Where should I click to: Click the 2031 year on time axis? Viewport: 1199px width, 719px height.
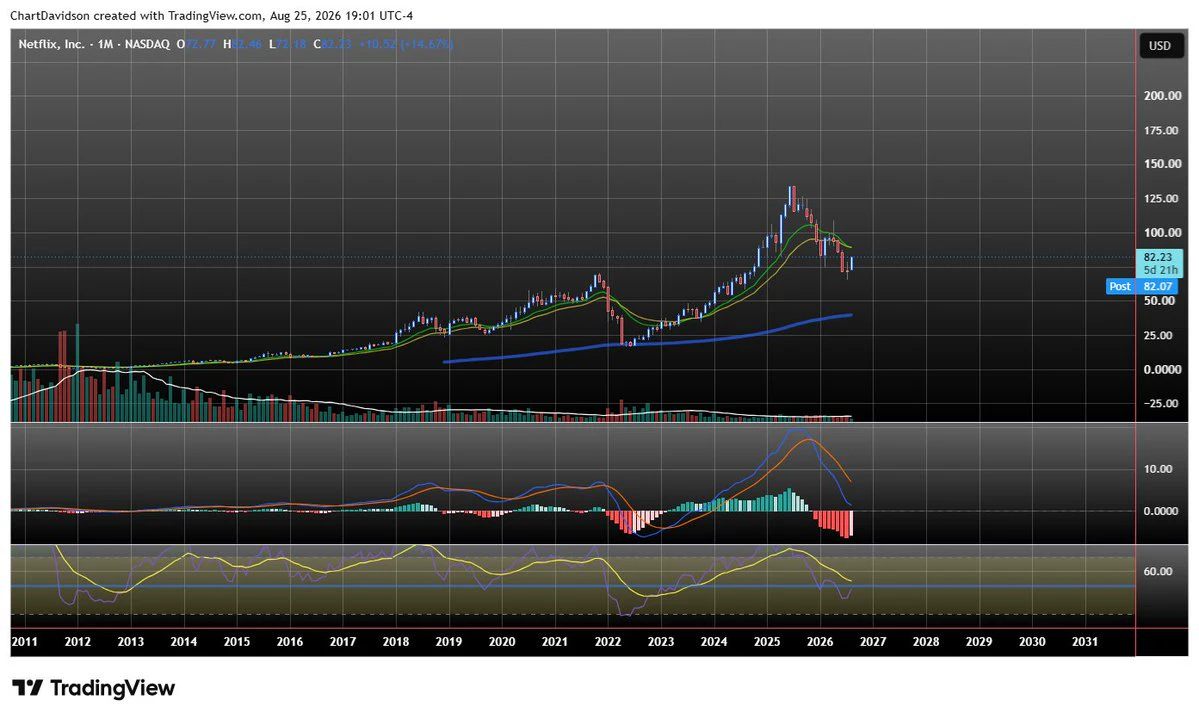[x=1085, y=642]
